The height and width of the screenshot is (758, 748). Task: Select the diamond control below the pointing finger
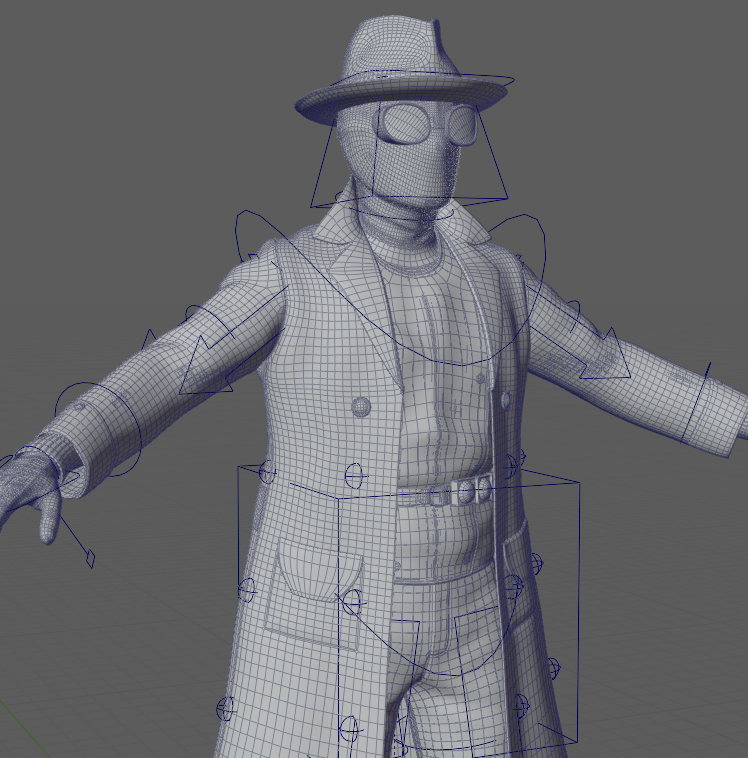(x=90, y=558)
